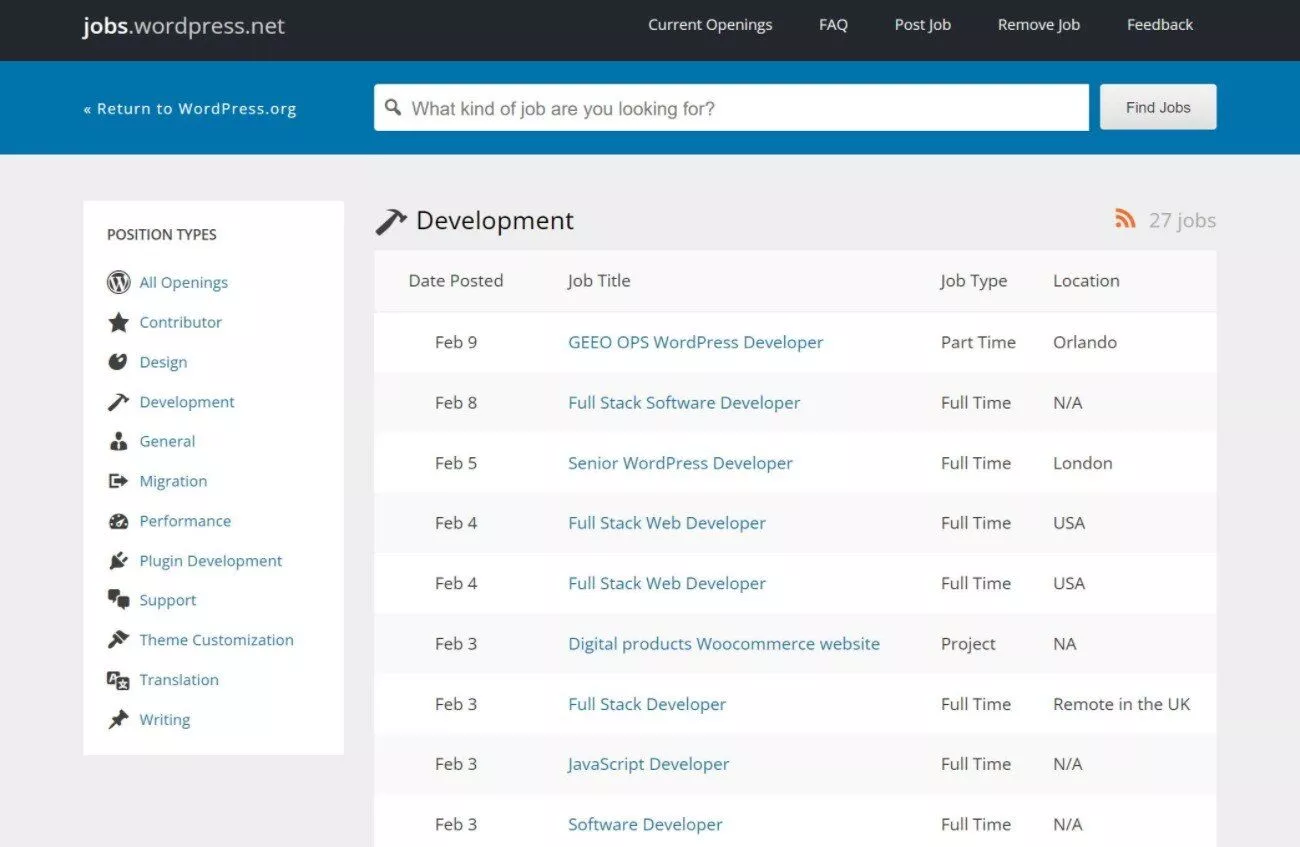Open GEEO OPS WordPress Developer job
The height and width of the screenshot is (847, 1300).
[696, 342]
